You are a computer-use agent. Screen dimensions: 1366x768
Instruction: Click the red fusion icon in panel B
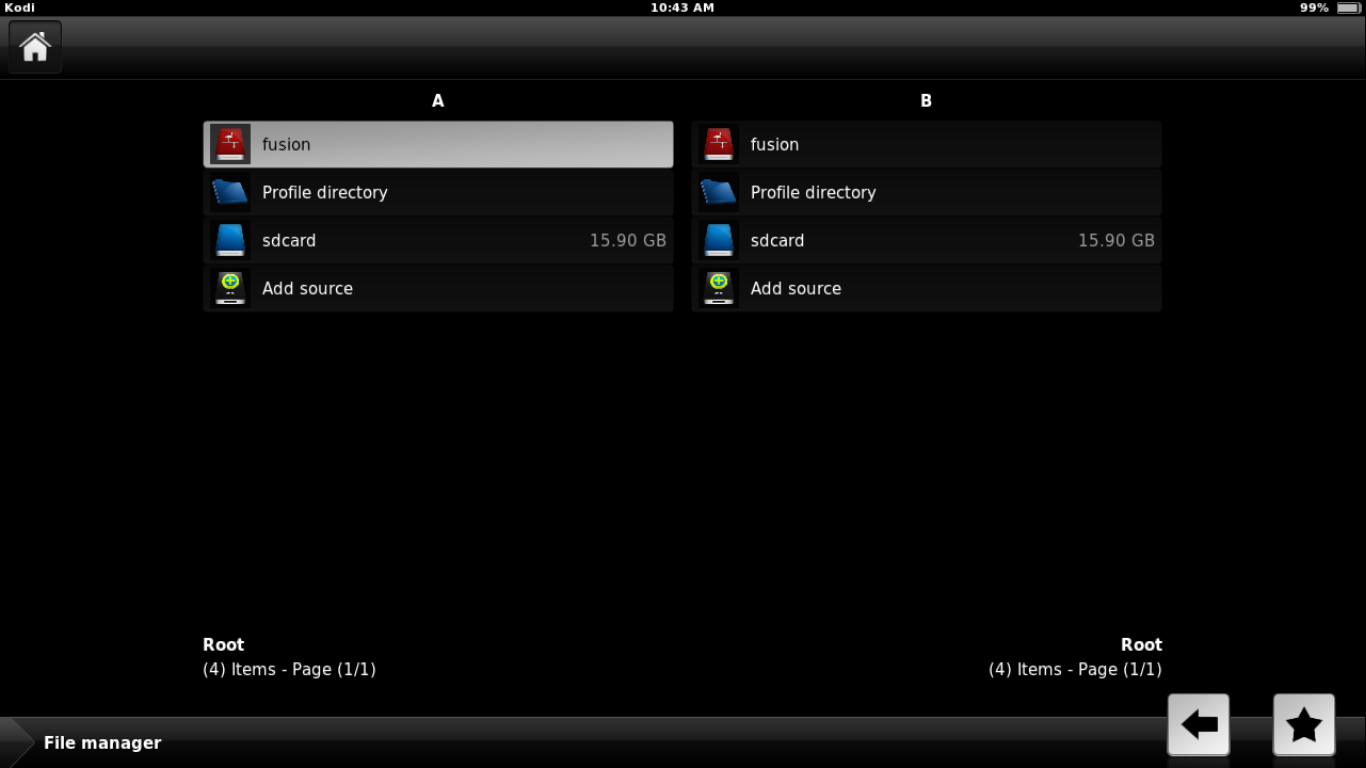tap(718, 144)
